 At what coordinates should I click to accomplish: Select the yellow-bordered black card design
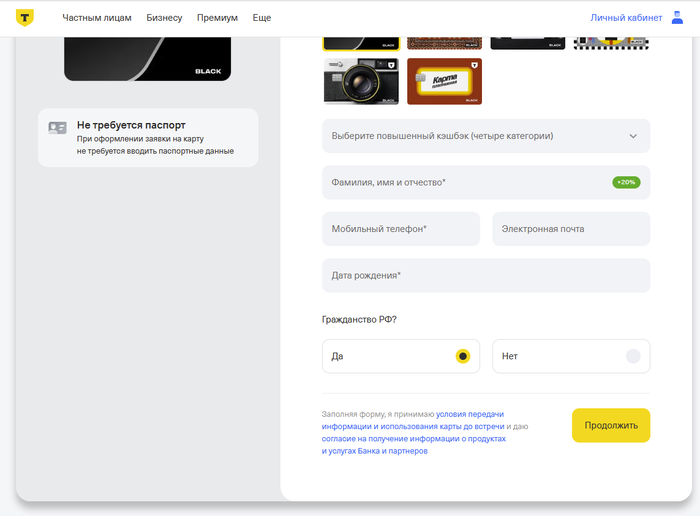(x=361, y=42)
